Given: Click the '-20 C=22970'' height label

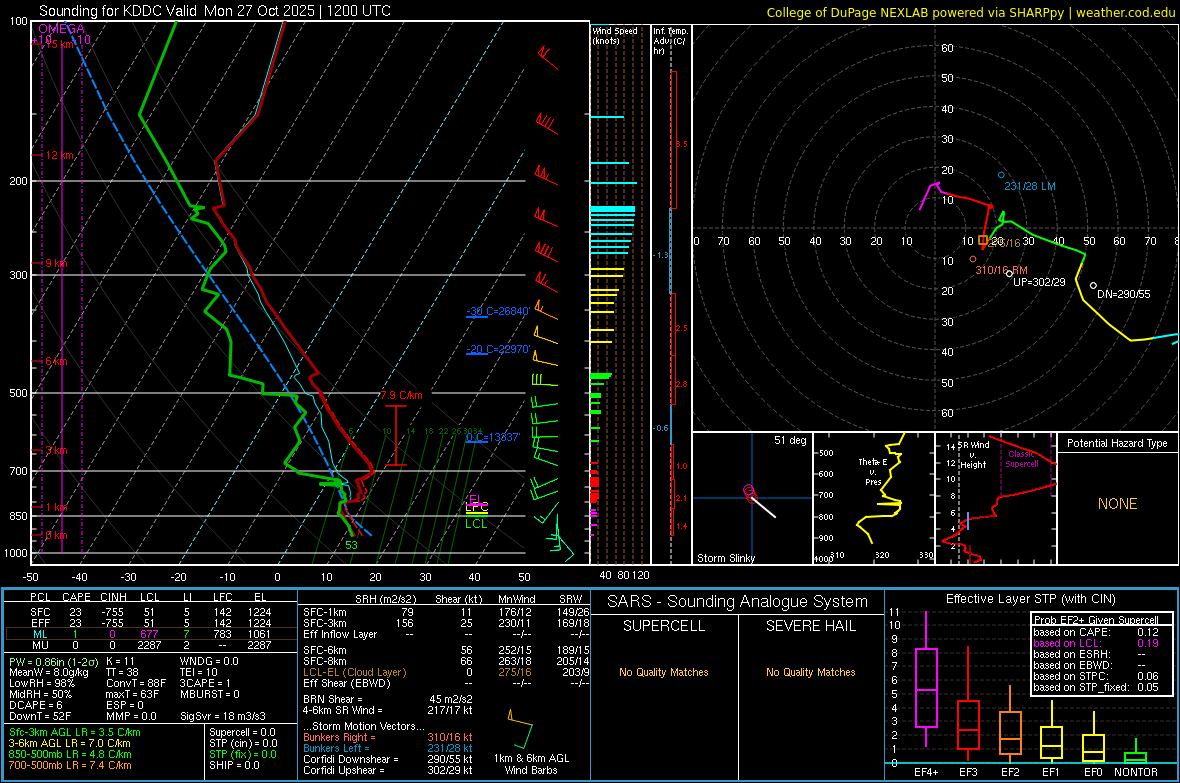Looking at the screenshot, I should [x=498, y=349].
